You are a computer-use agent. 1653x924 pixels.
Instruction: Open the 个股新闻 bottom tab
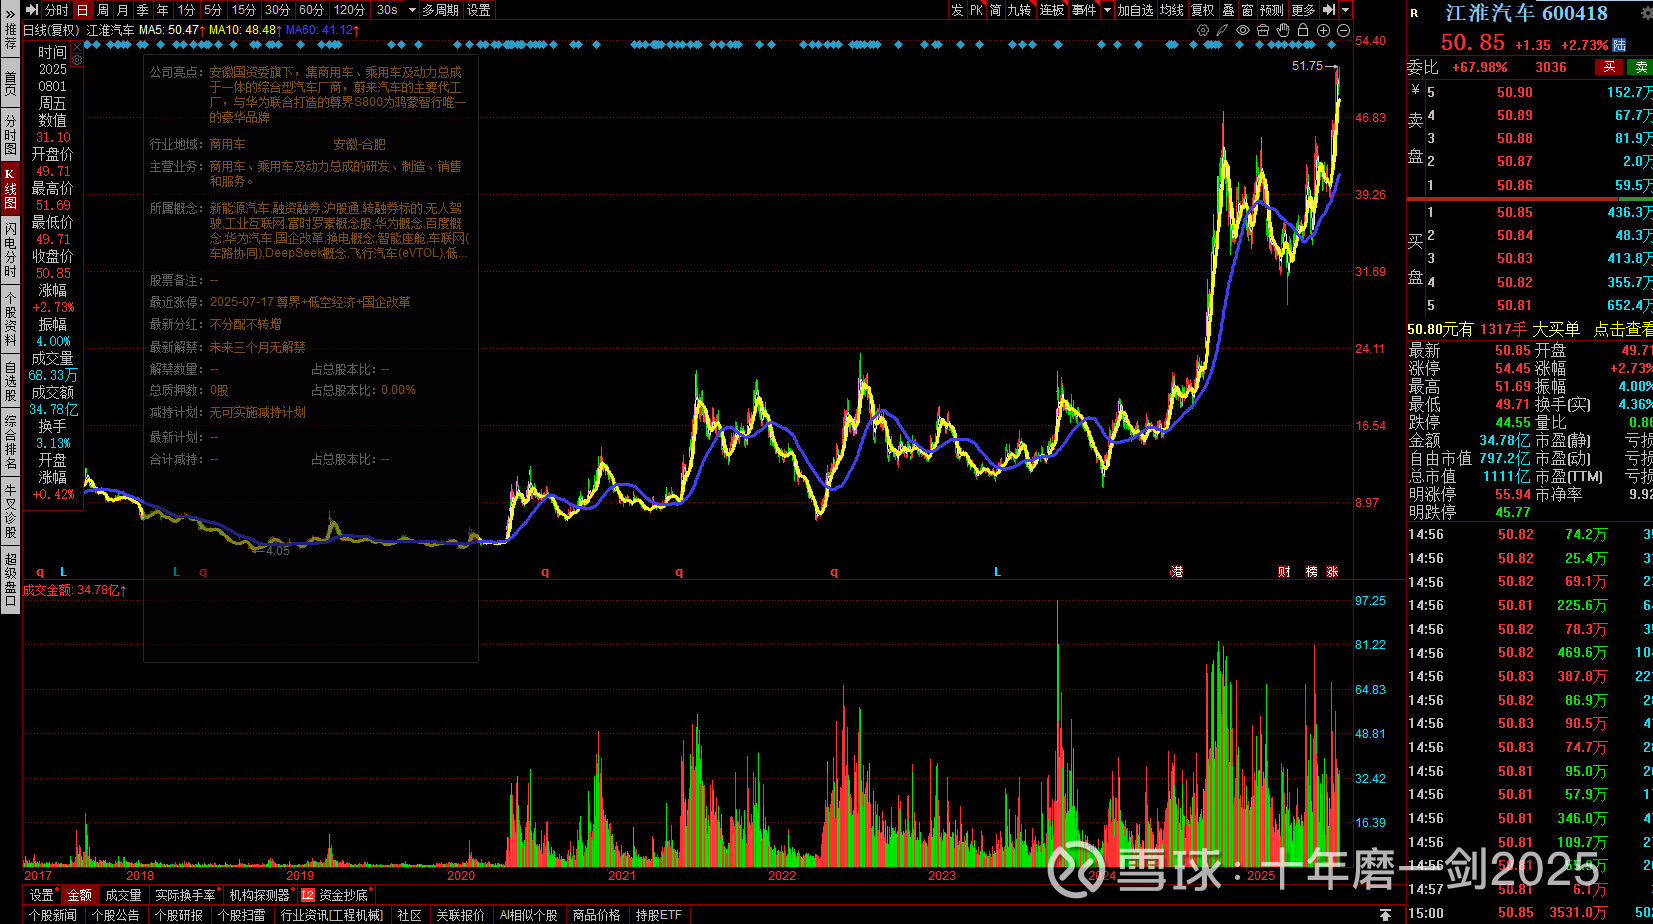[53, 915]
